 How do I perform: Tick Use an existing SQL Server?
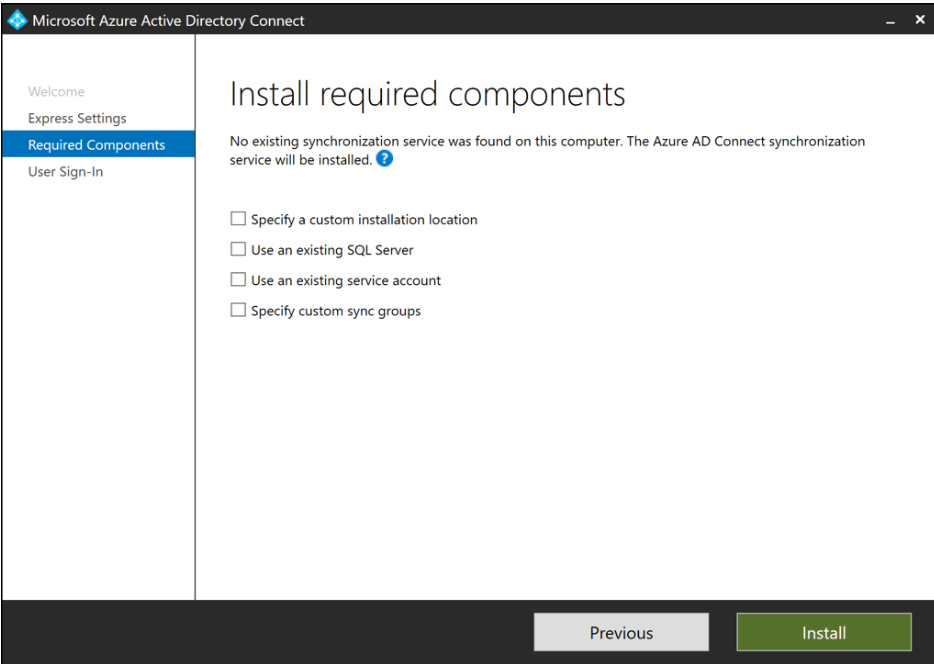(238, 250)
